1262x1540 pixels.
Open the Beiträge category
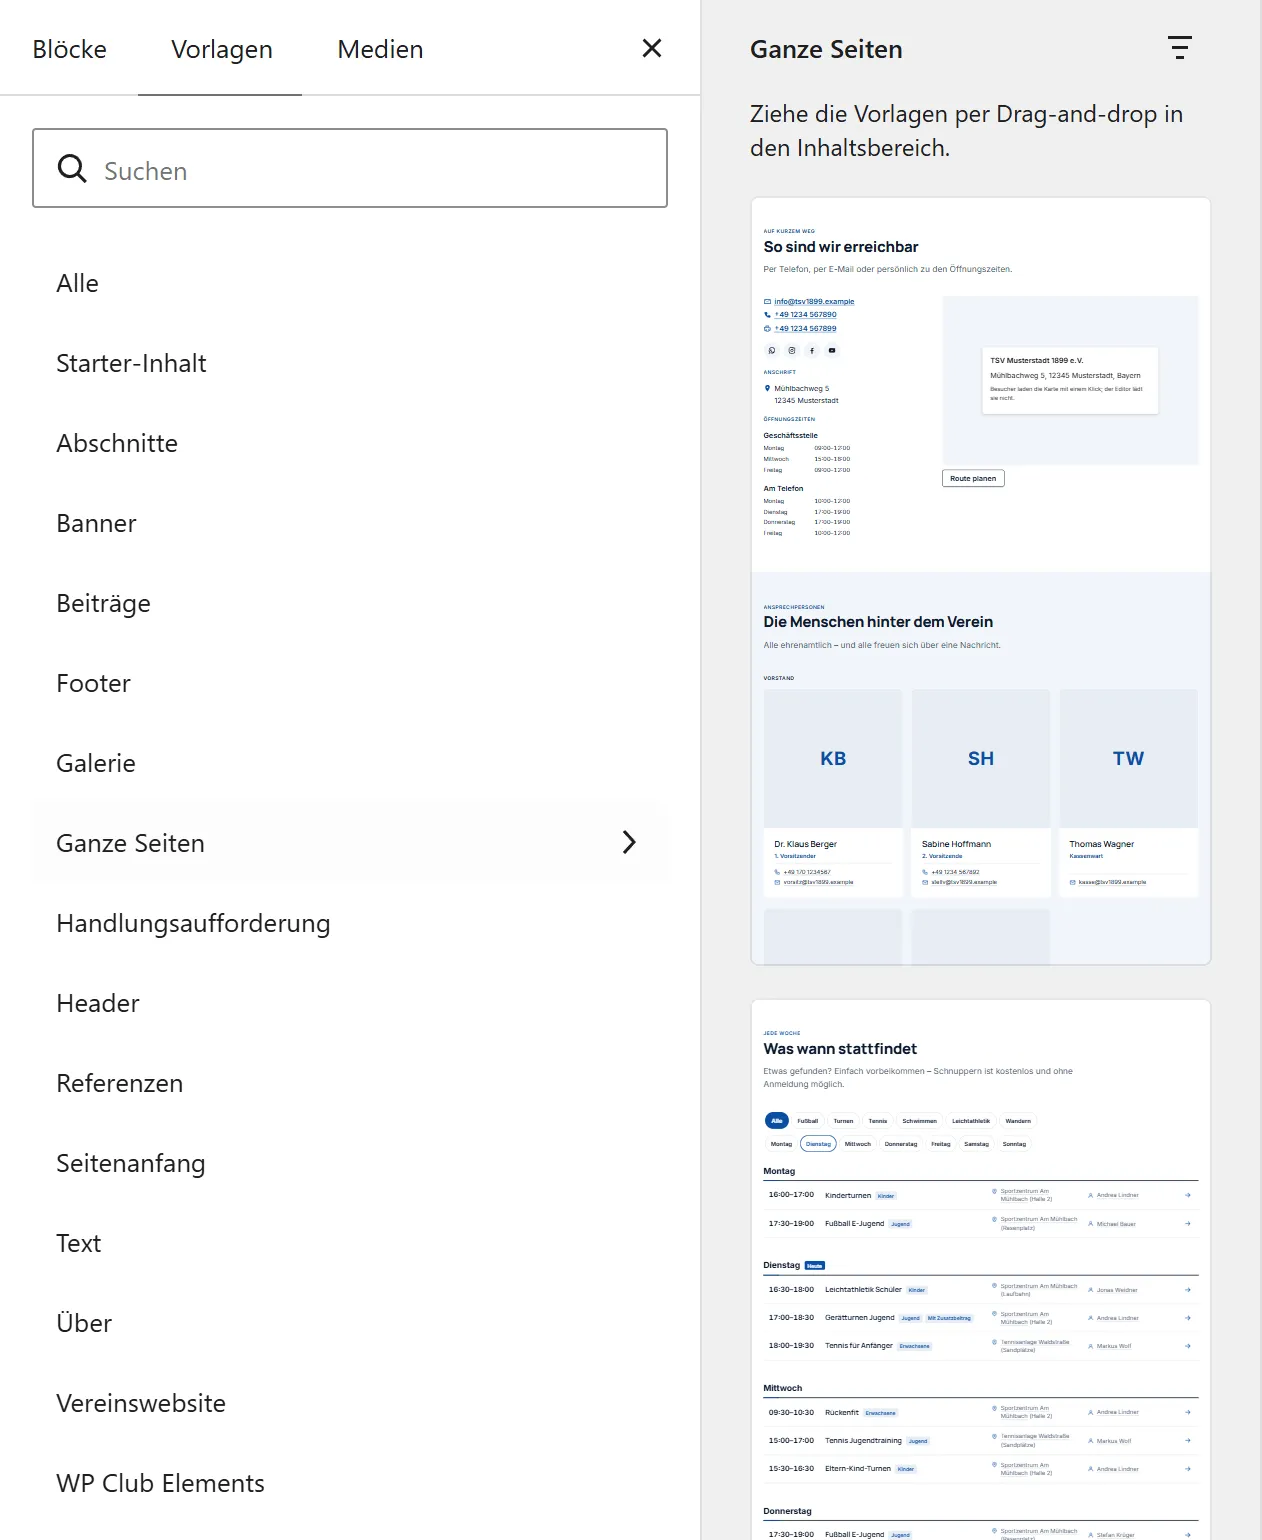[x=350, y=603]
